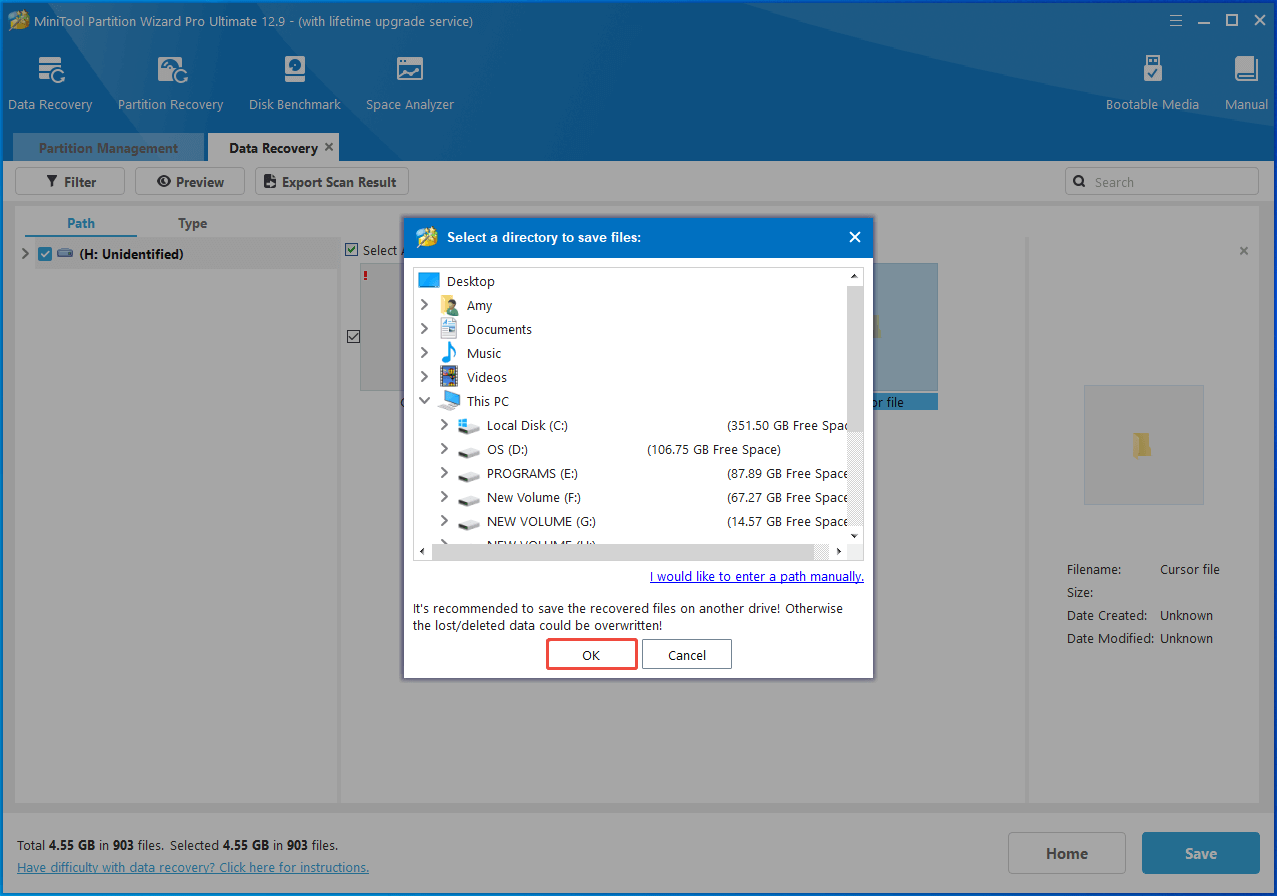Close the save directory dialog

point(855,237)
